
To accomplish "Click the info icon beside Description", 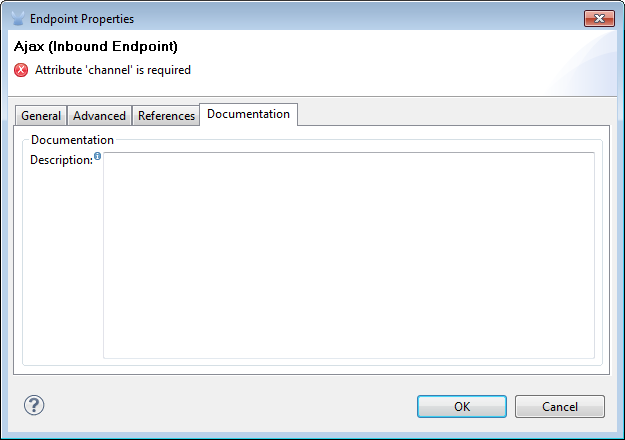I will 97,156.
